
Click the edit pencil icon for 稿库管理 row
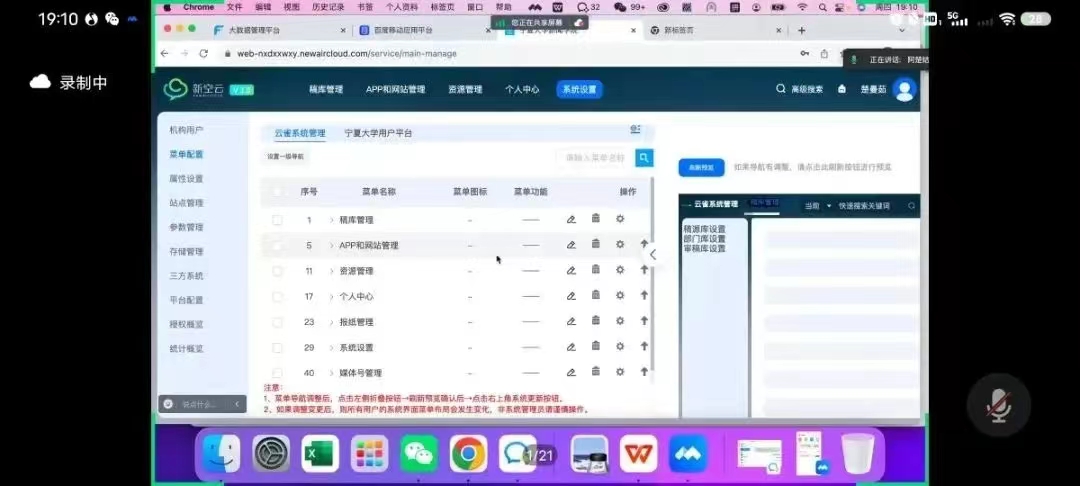click(571, 219)
